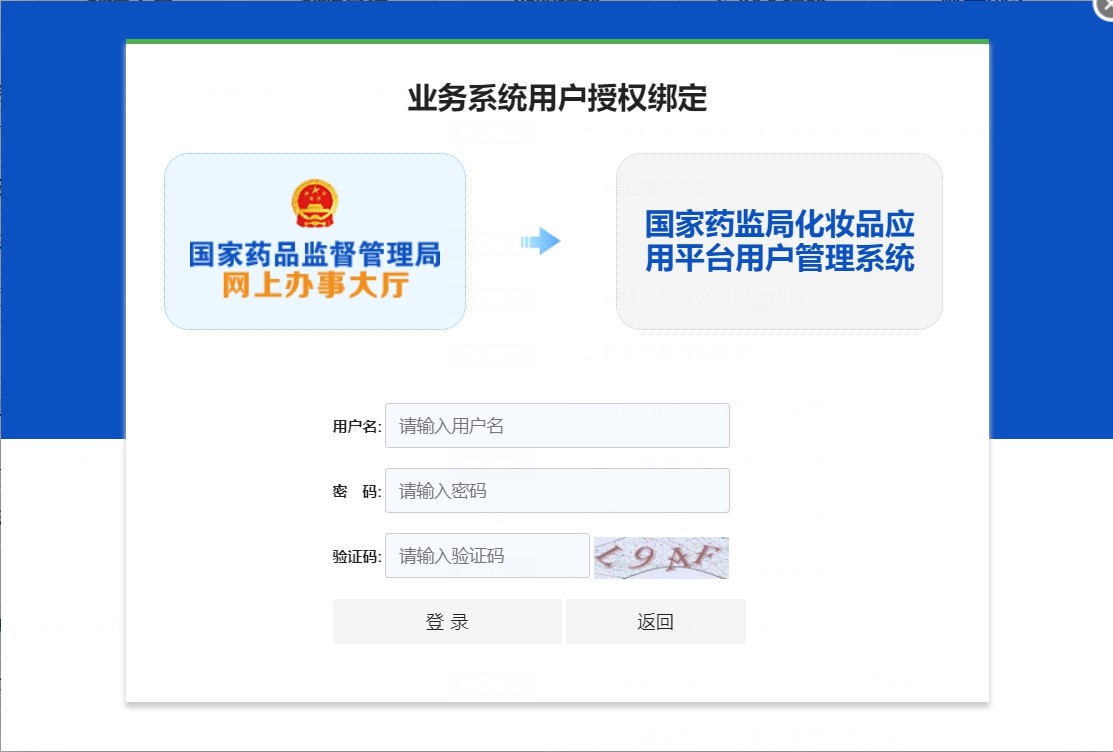Viewport: 1113px width, 752px height.
Task: Select the 国家药品监督管理局网上办事大厅 logo panel
Action: click(x=313, y=240)
